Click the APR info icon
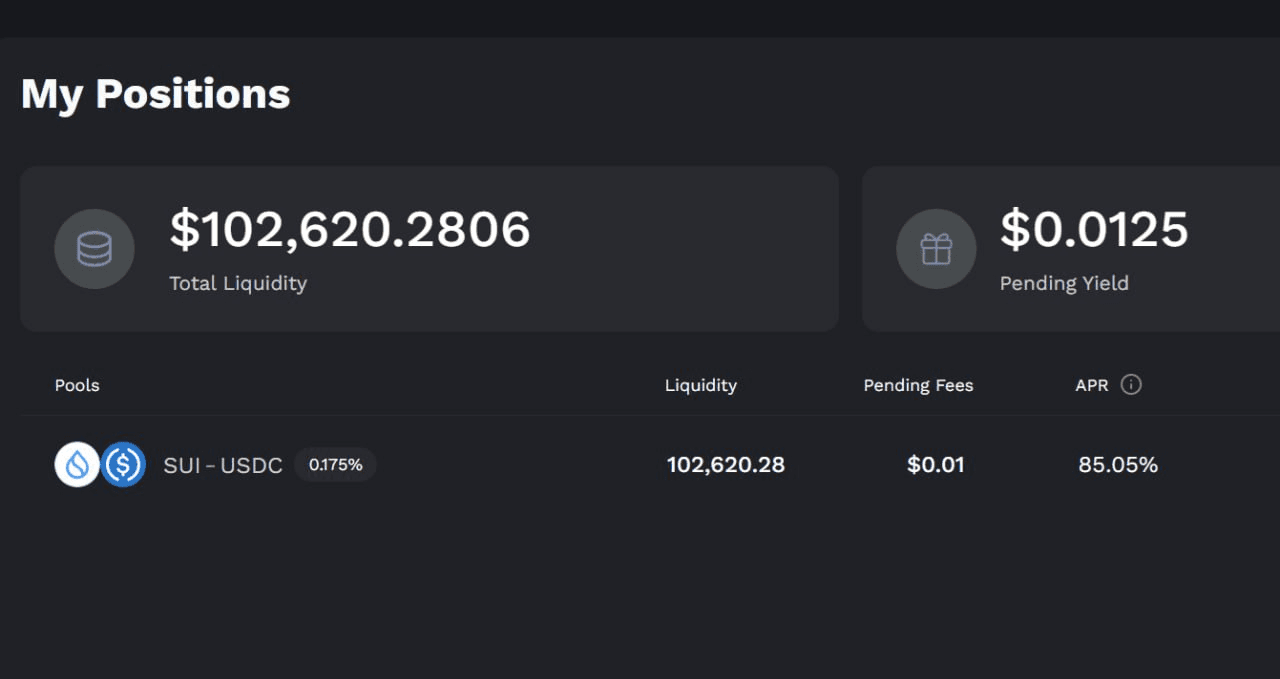1280x679 pixels. 1131,385
